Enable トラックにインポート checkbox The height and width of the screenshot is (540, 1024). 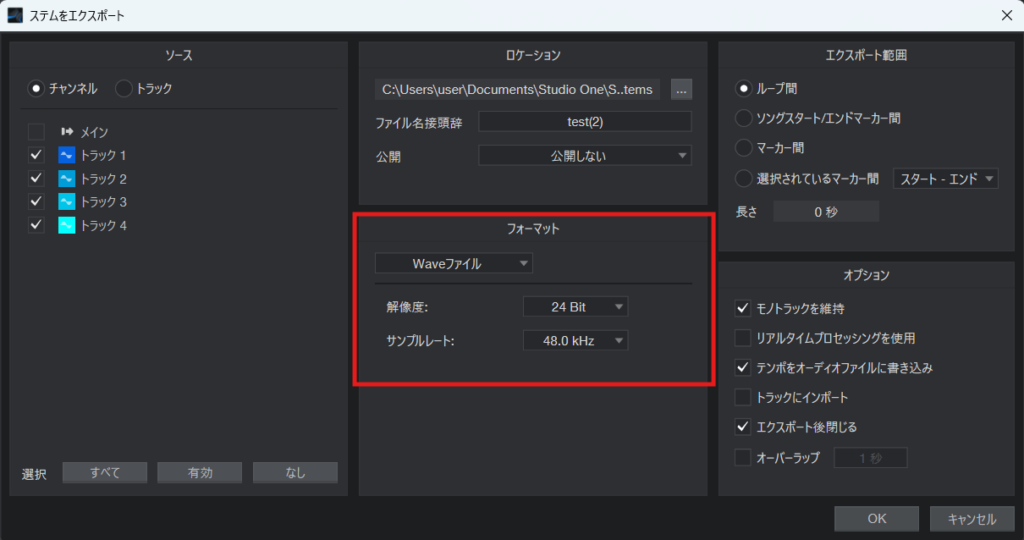tap(743, 397)
